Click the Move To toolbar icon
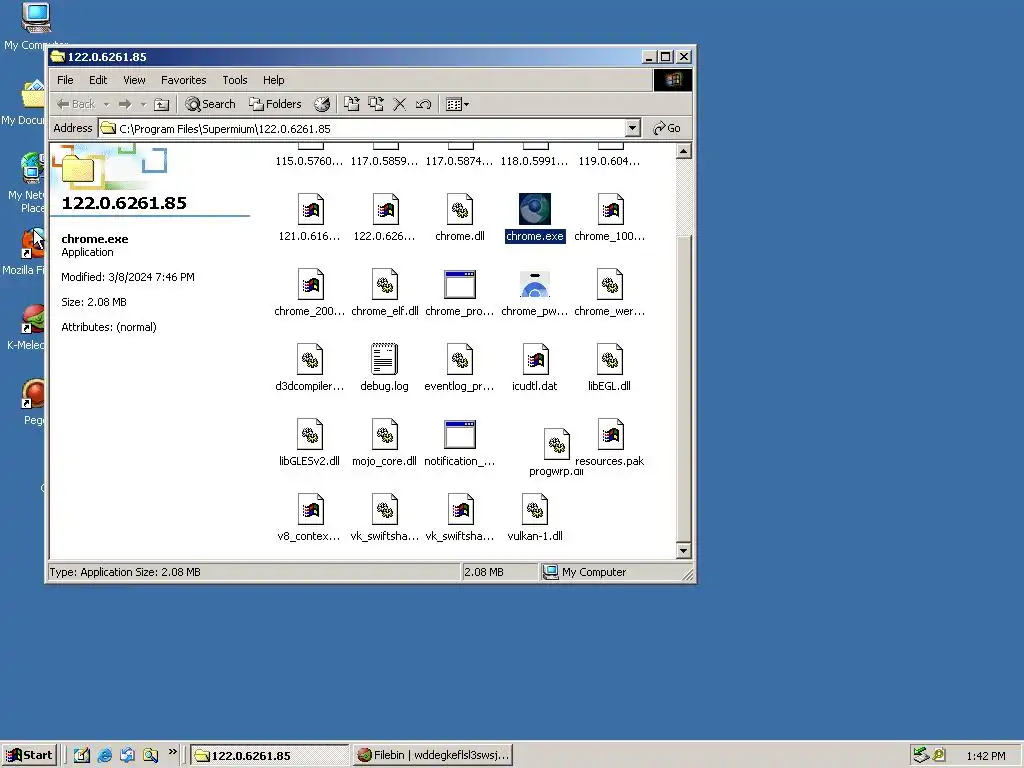Viewport: 1024px width, 768px height. (x=352, y=104)
